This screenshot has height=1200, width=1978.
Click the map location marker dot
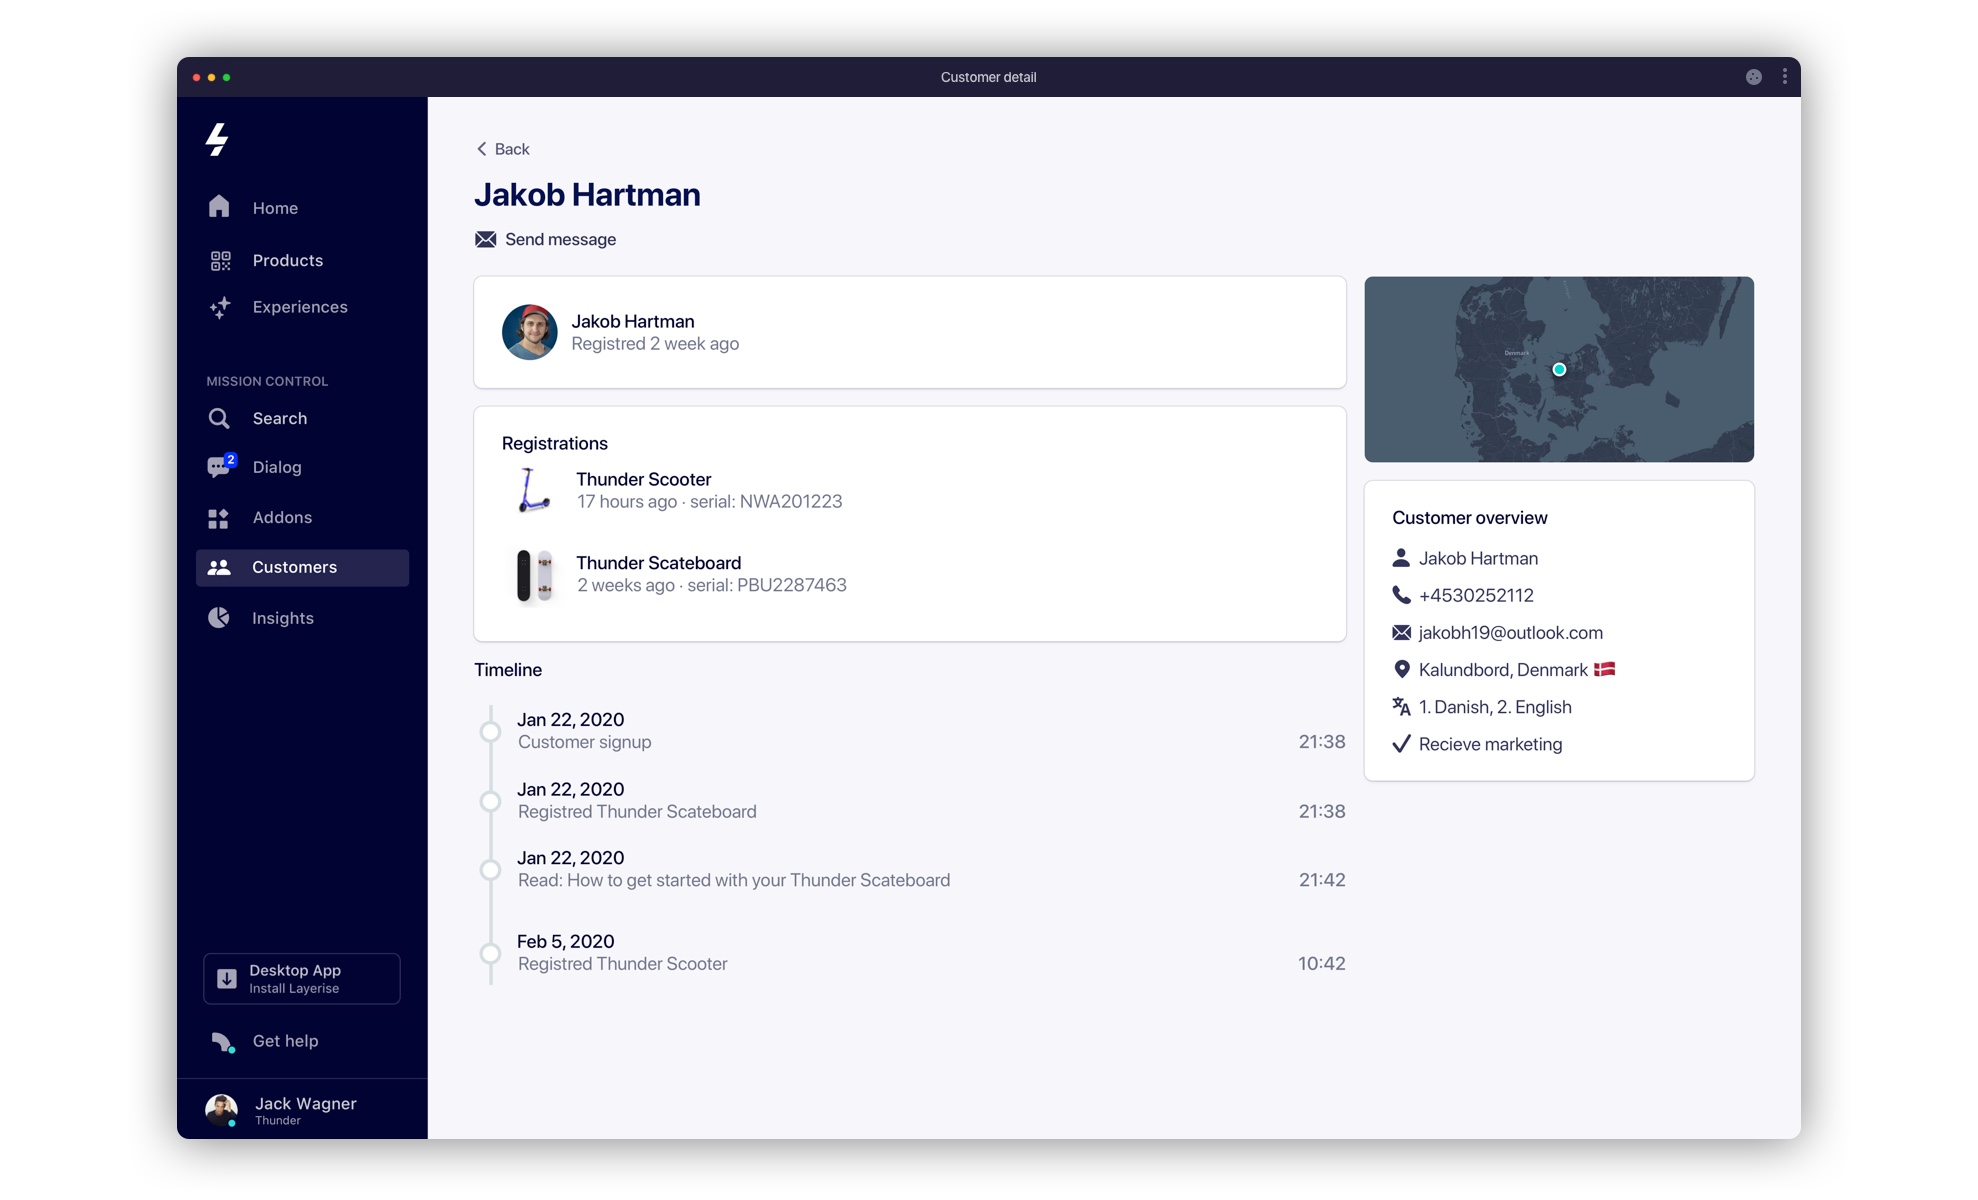[x=1558, y=370]
